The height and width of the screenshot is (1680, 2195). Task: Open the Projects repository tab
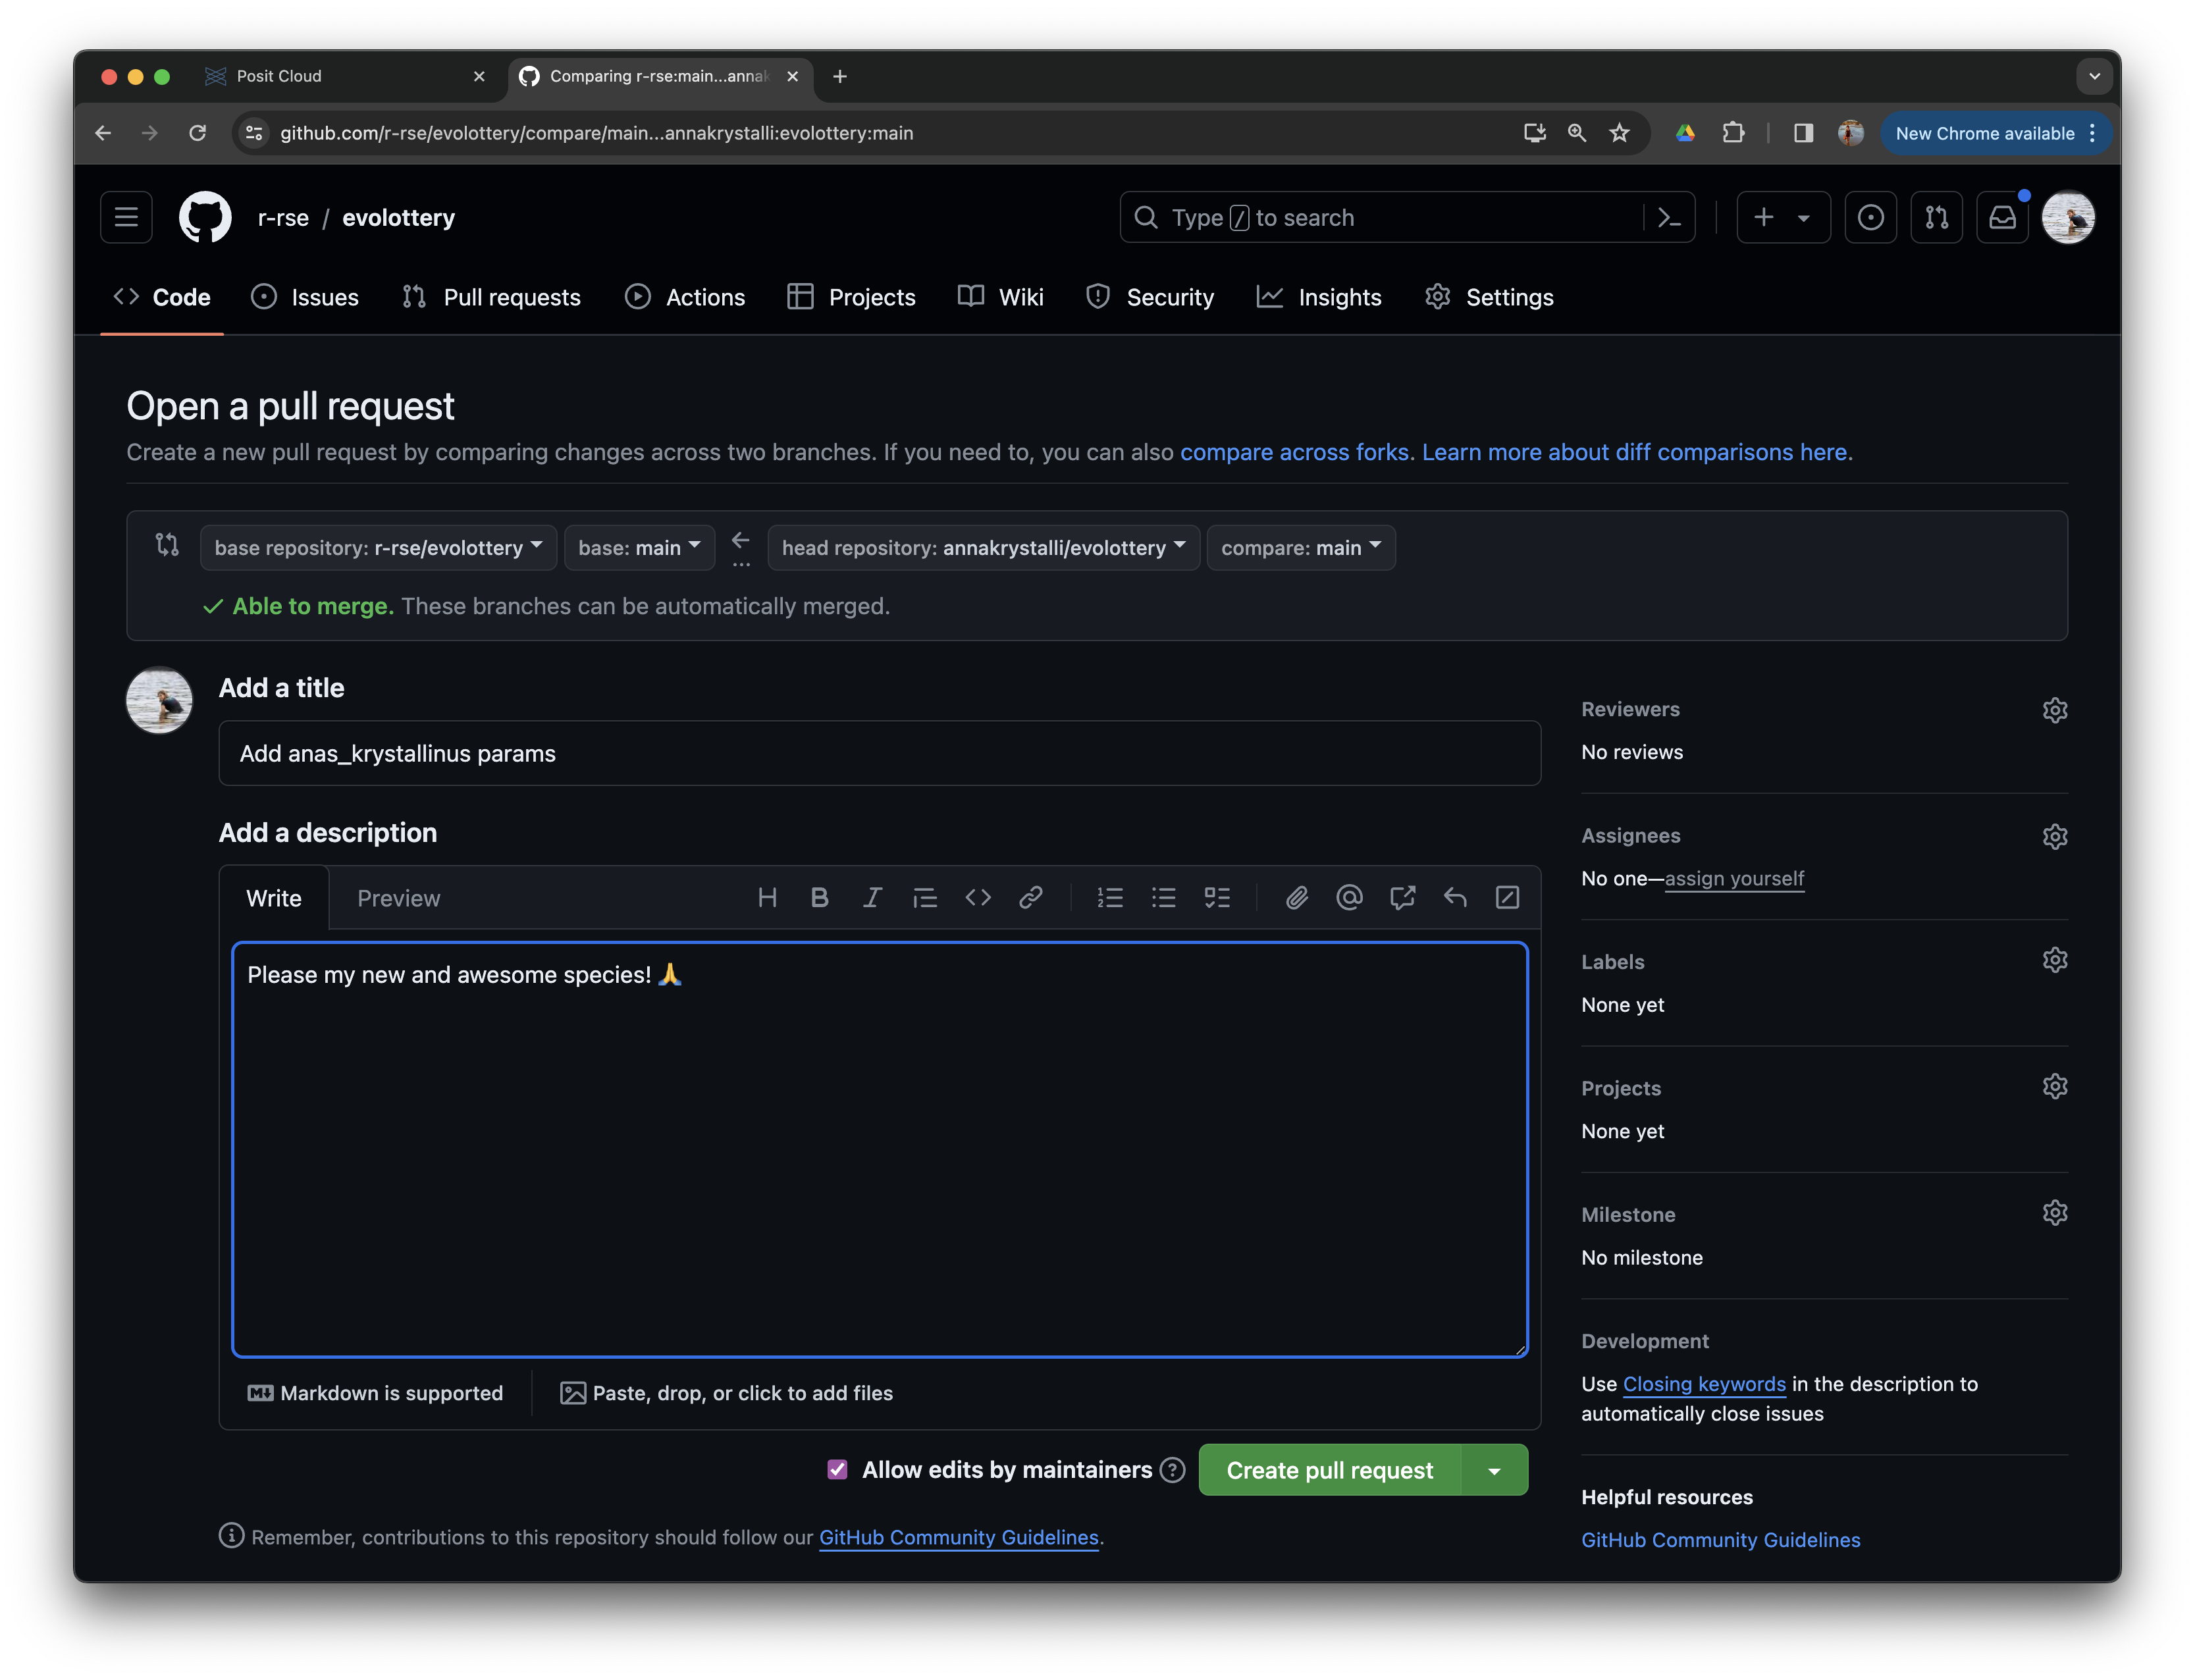851,297
